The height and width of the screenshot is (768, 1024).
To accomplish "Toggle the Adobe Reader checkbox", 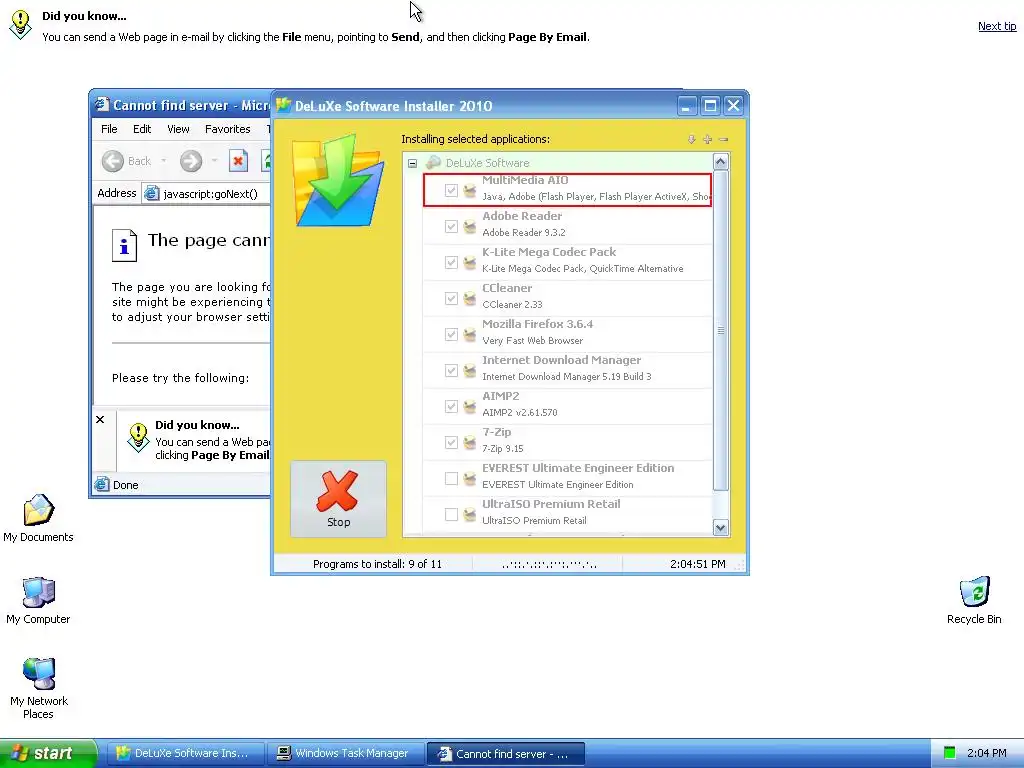I will pos(451,226).
